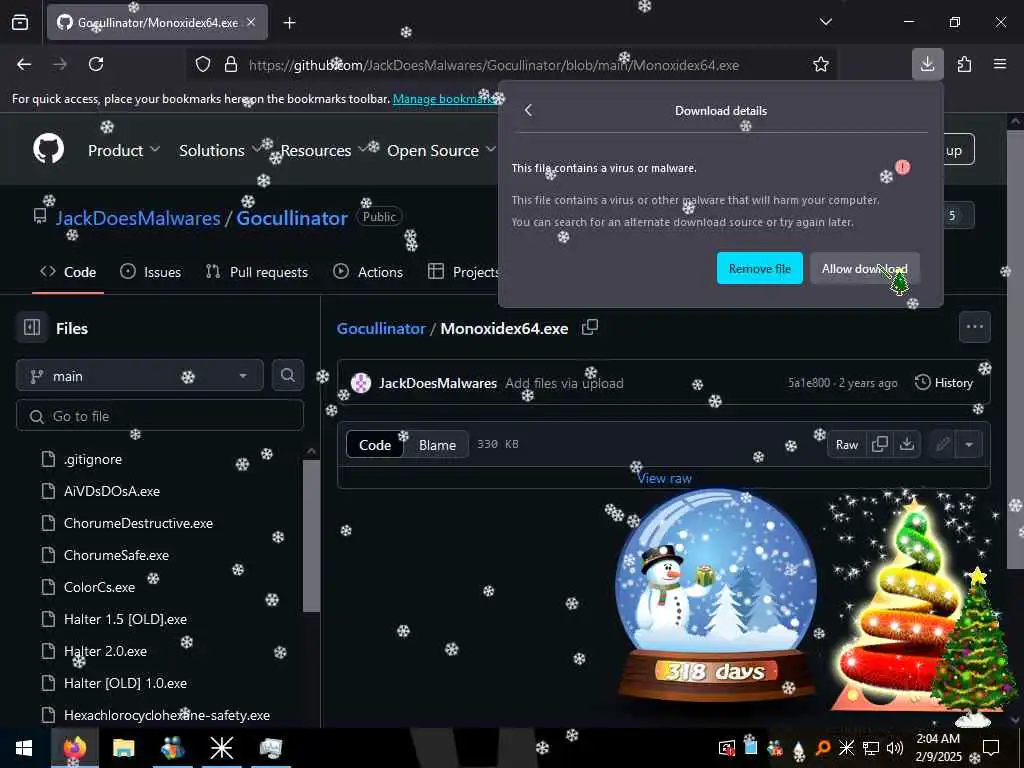Click the edit pencil icon
The width and height of the screenshot is (1024, 768).
coord(942,445)
